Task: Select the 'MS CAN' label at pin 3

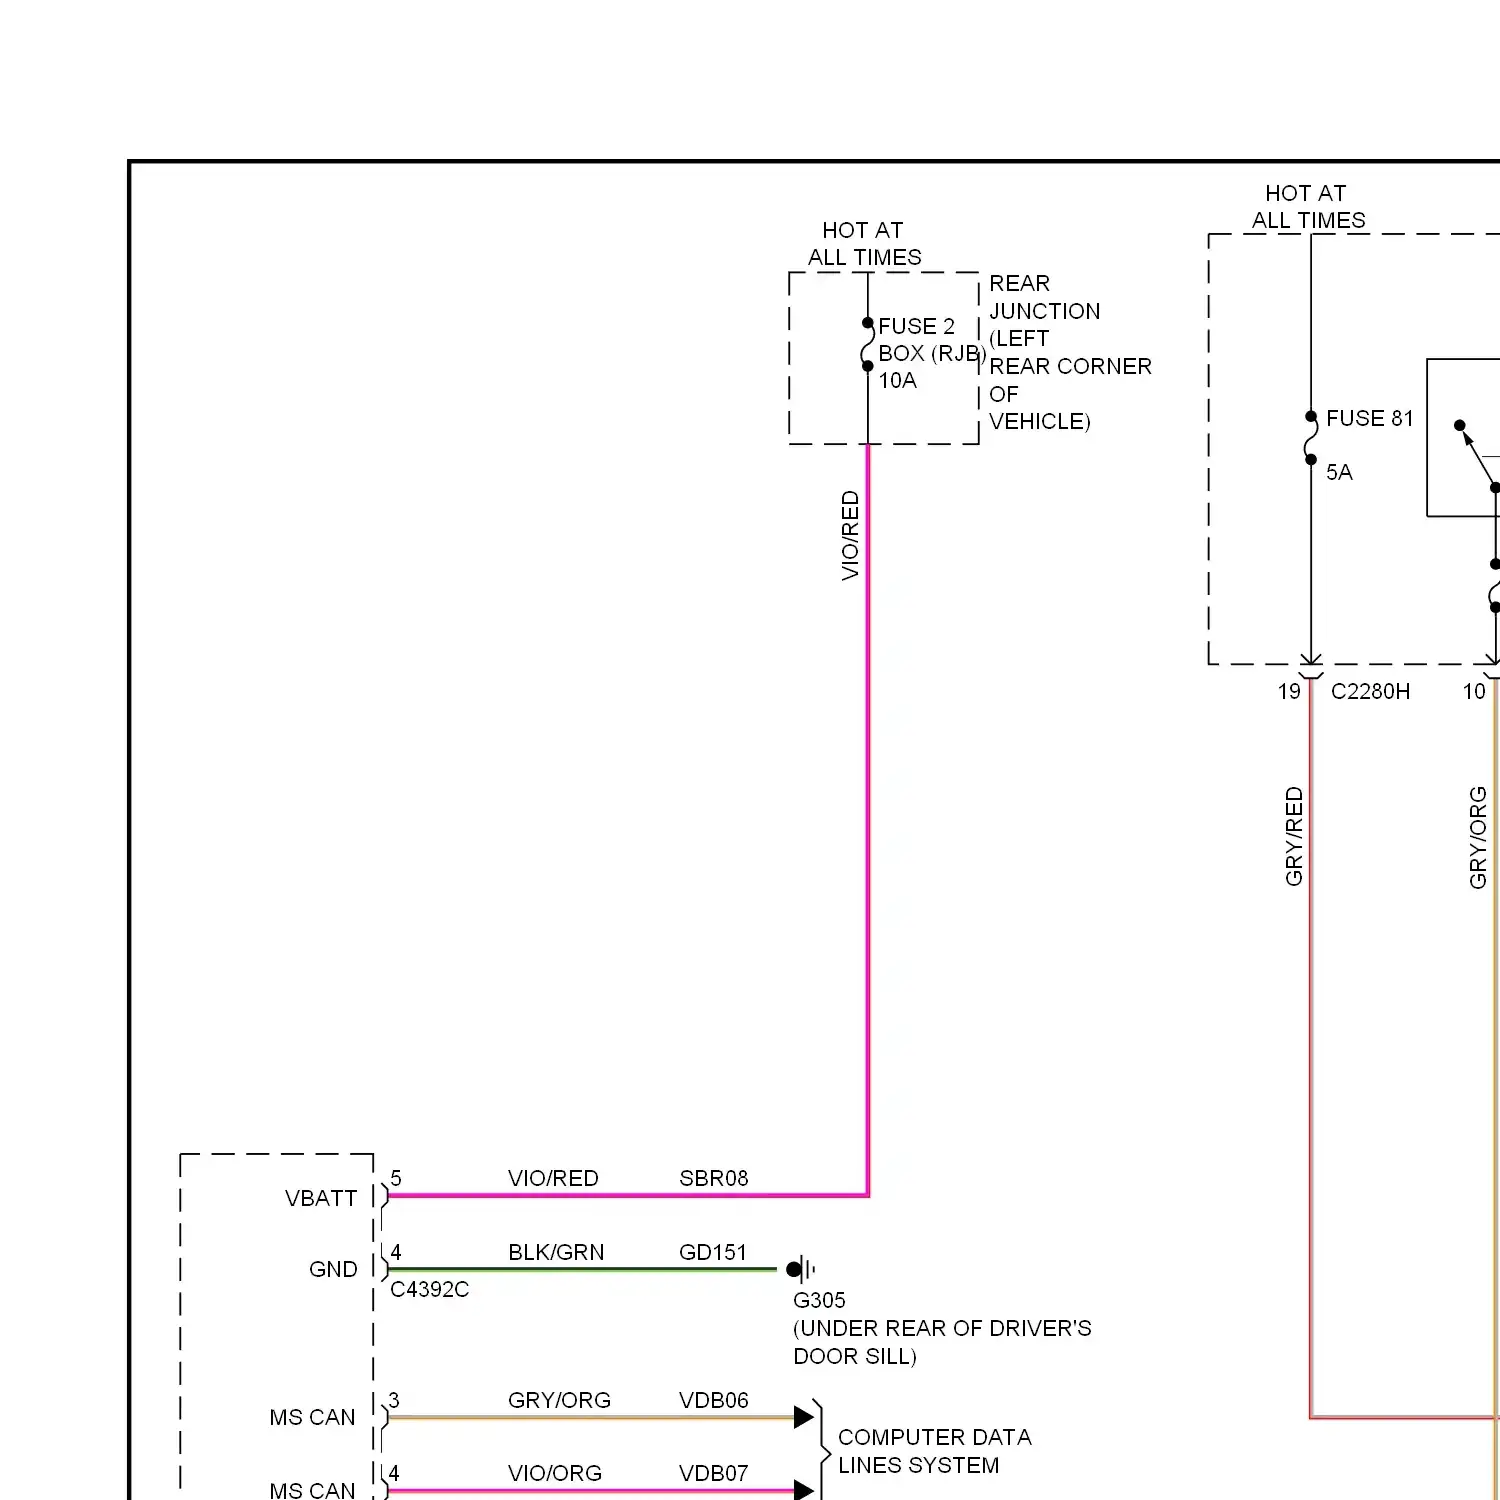Action: (x=312, y=1417)
